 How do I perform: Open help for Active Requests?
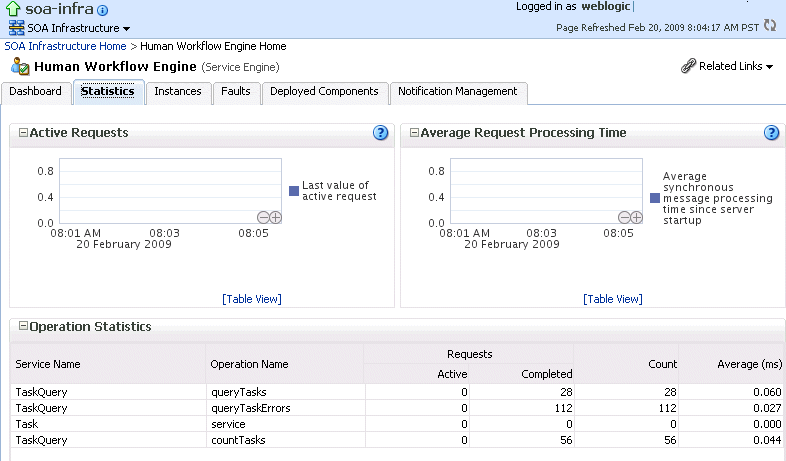[380, 132]
